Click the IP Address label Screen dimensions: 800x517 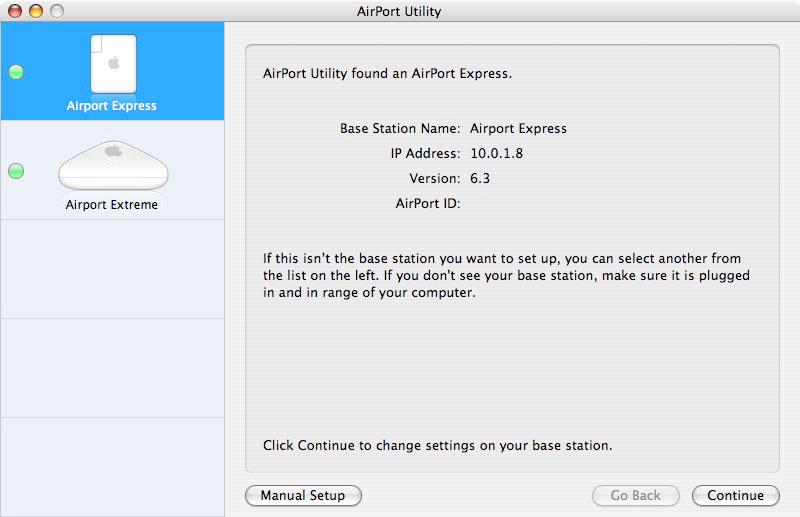click(x=425, y=153)
